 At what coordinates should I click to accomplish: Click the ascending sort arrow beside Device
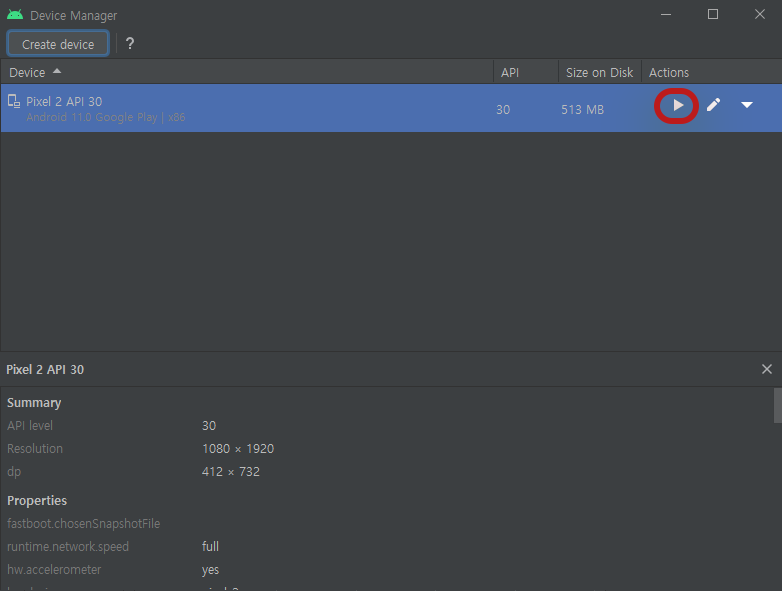click(x=57, y=71)
